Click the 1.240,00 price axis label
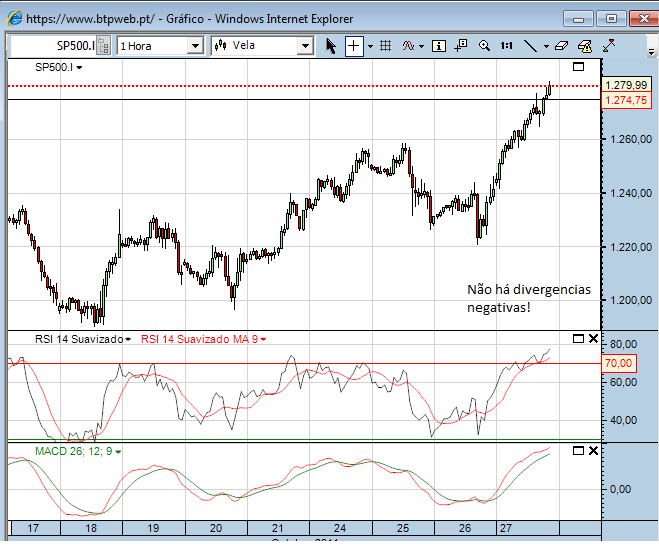Screen dimensions: 659x546 click(631, 193)
